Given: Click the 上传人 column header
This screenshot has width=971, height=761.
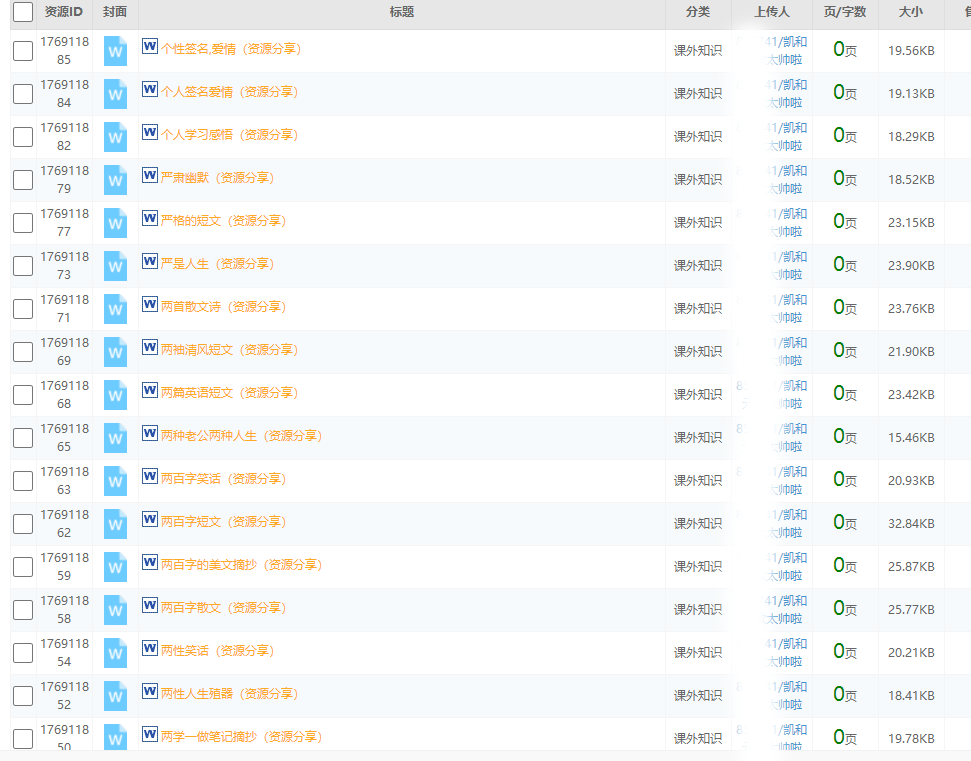Looking at the screenshot, I should pos(772,12).
